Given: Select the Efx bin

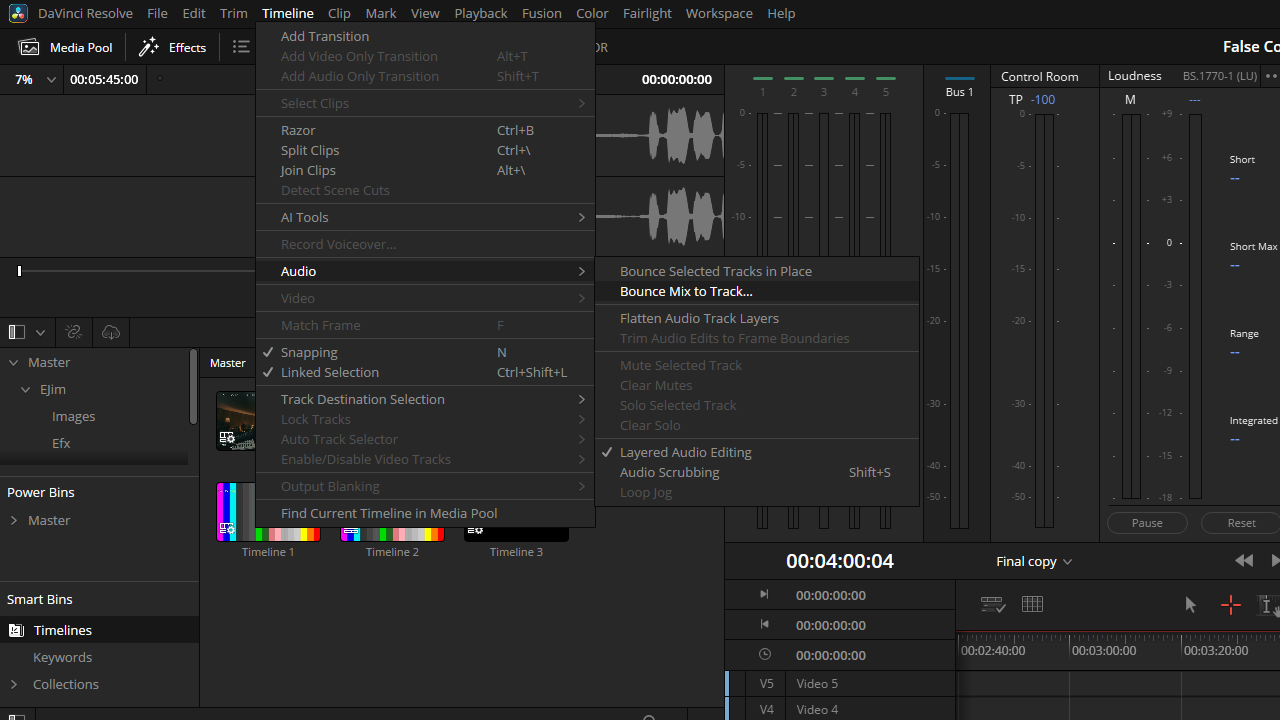Looking at the screenshot, I should point(61,443).
